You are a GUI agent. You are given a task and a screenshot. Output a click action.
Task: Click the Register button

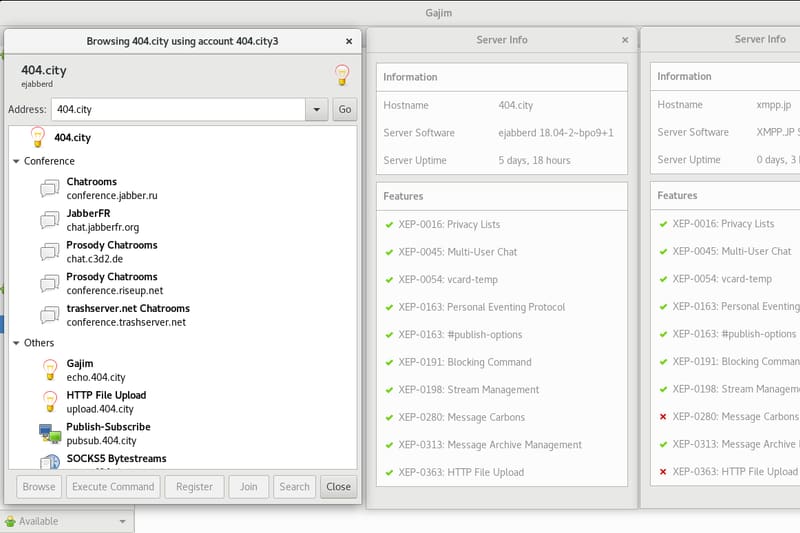[x=194, y=487]
